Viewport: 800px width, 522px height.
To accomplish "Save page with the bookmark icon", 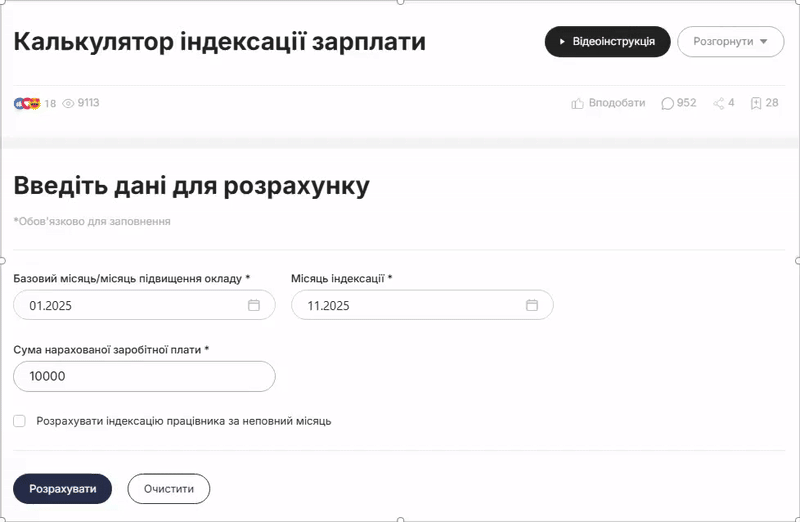I will coord(756,103).
